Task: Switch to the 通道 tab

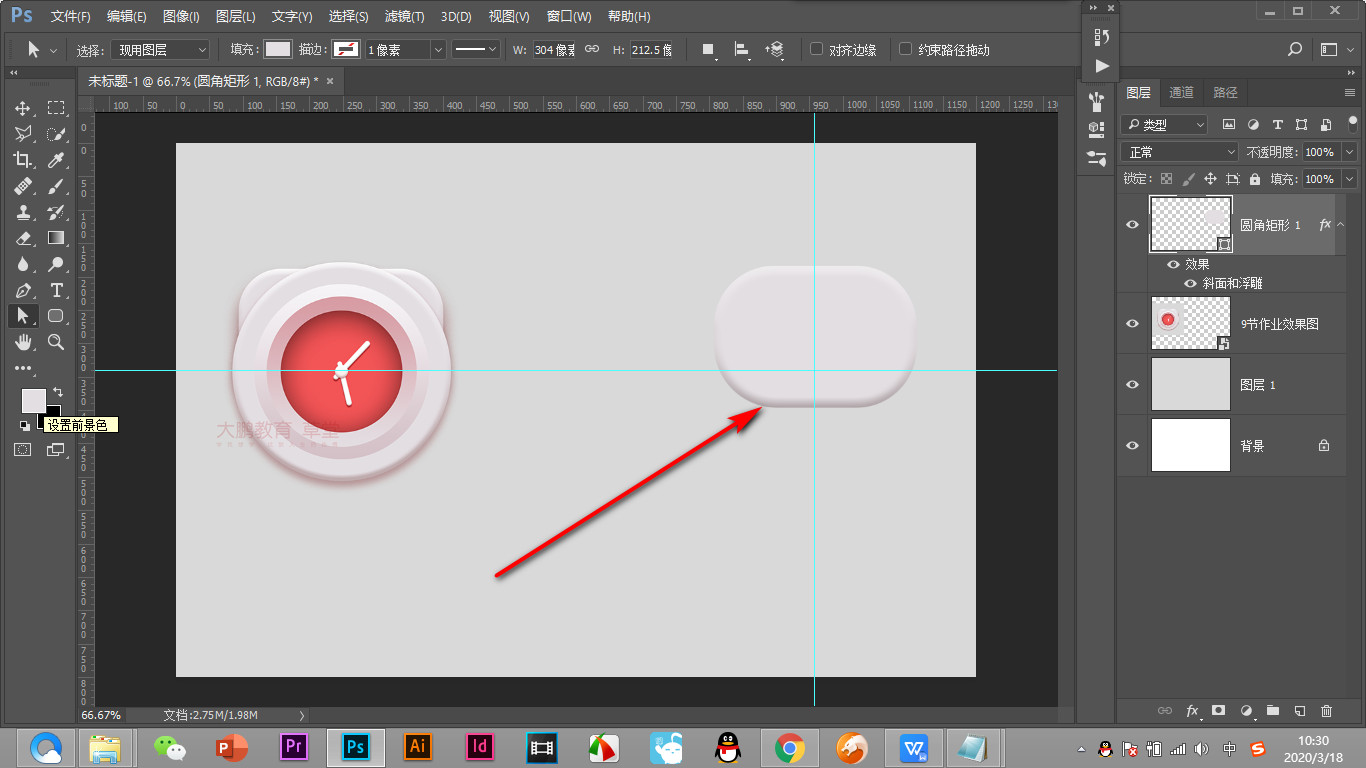Action: 1181,92
